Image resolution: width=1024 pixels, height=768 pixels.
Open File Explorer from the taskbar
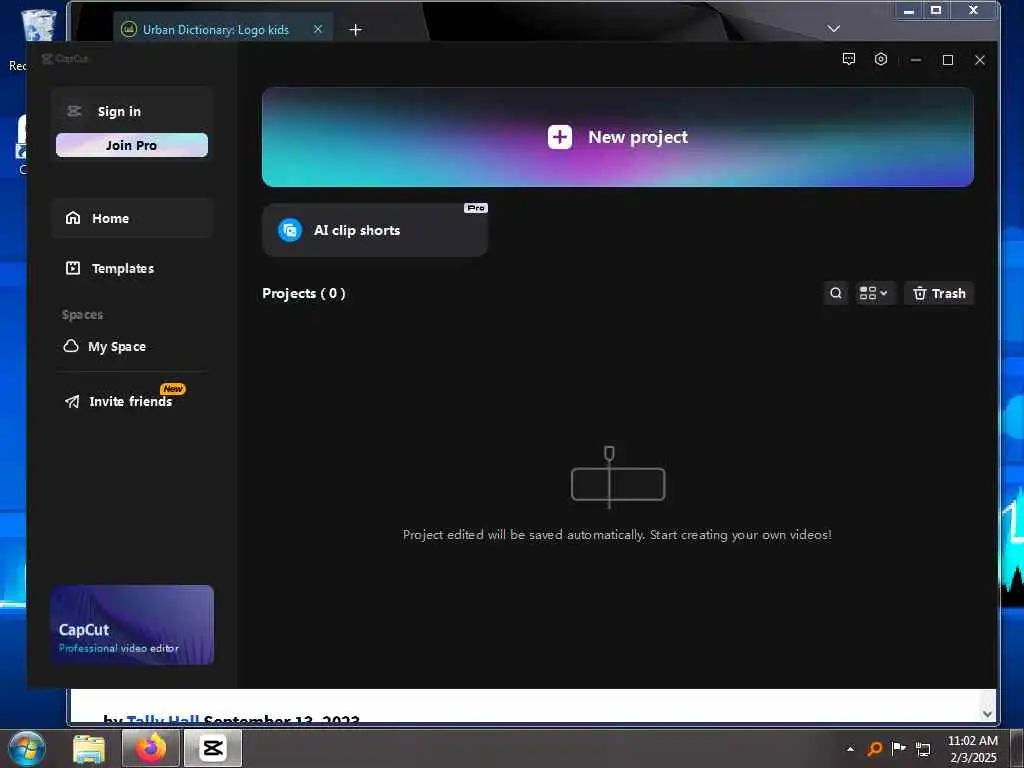[x=89, y=749]
